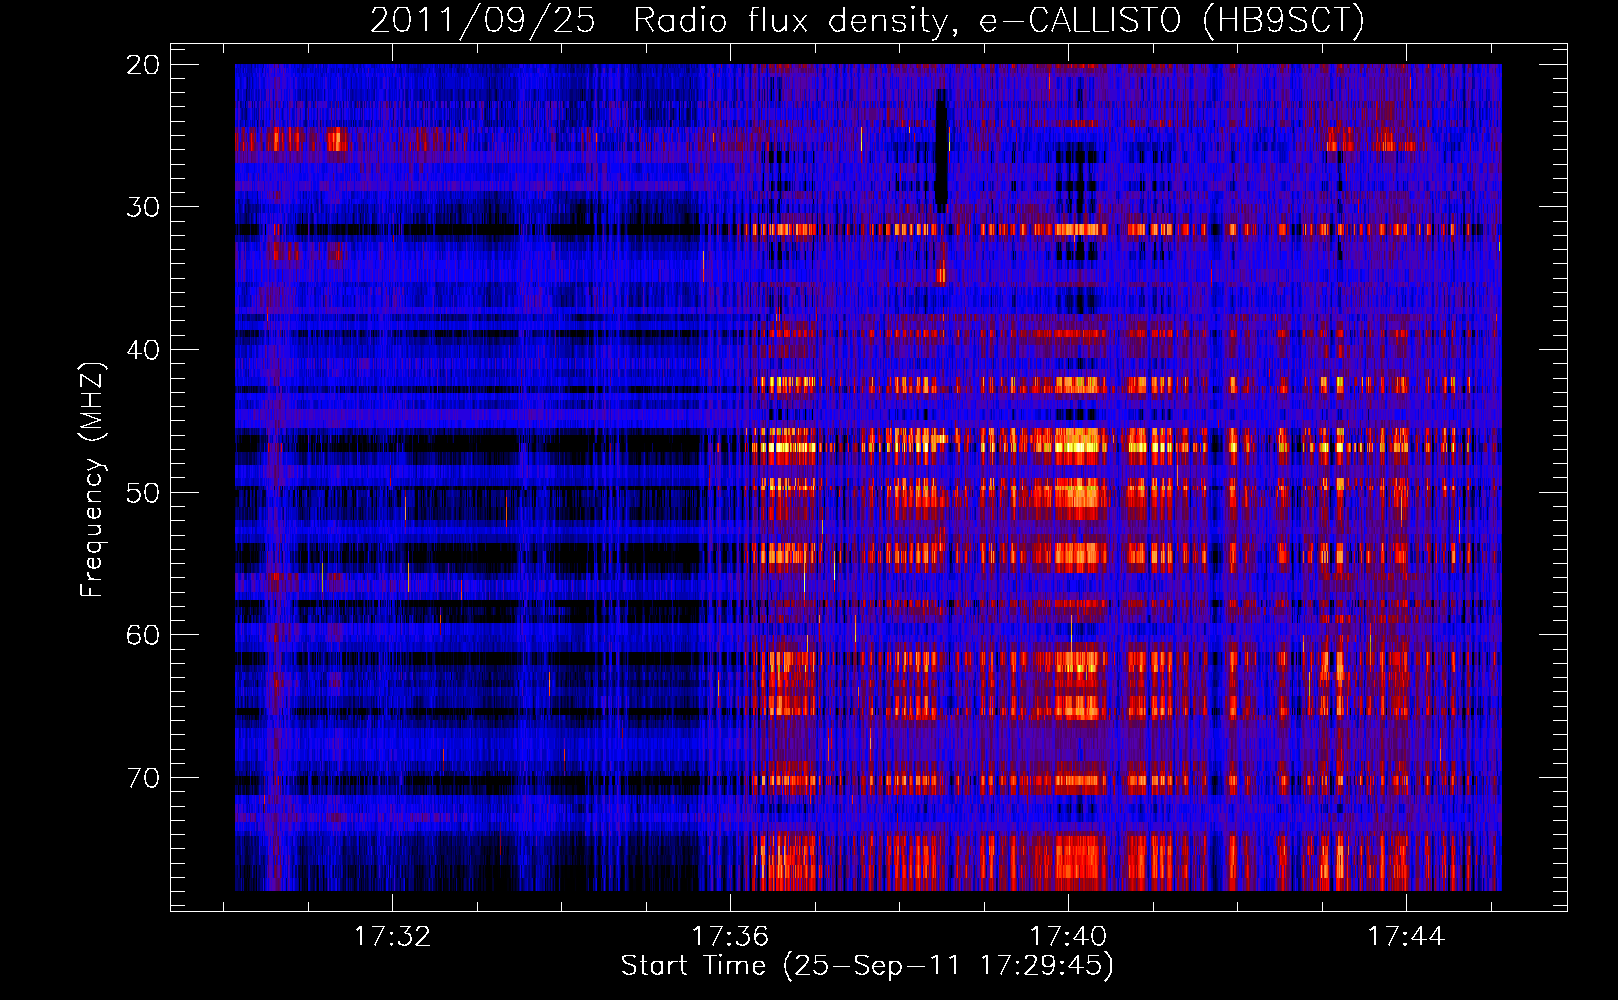Click the plot title text with date 2011/09/25
1618x1000 pixels.
[x=867, y=20]
